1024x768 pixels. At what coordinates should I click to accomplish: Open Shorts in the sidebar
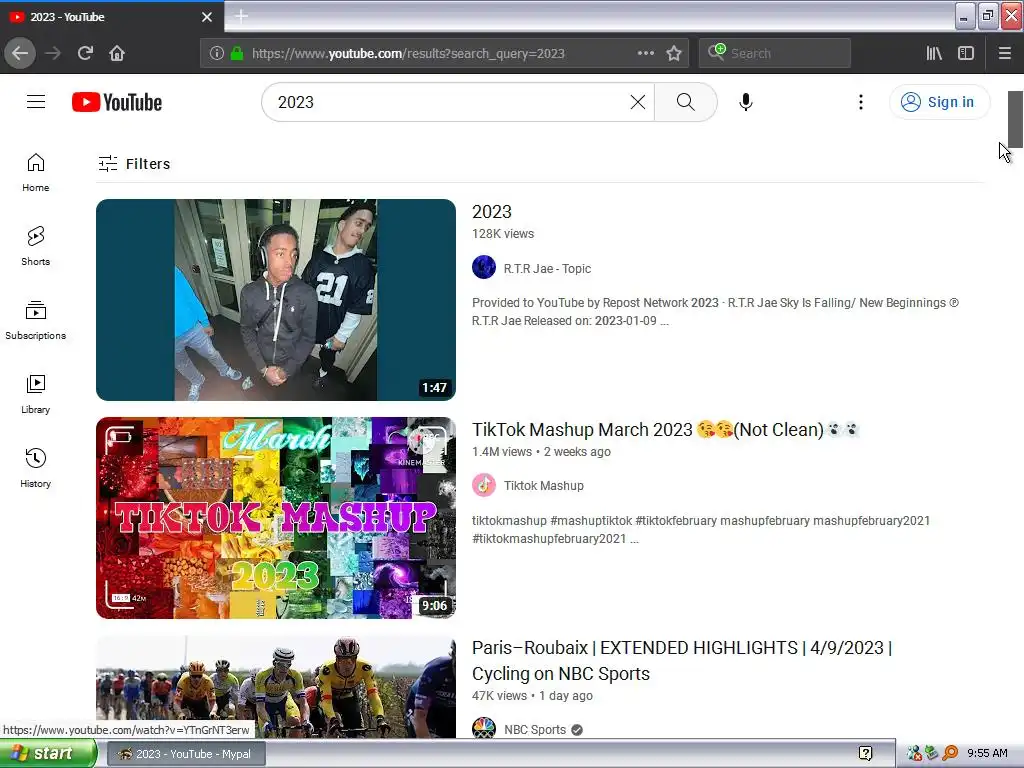[x=35, y=246]
